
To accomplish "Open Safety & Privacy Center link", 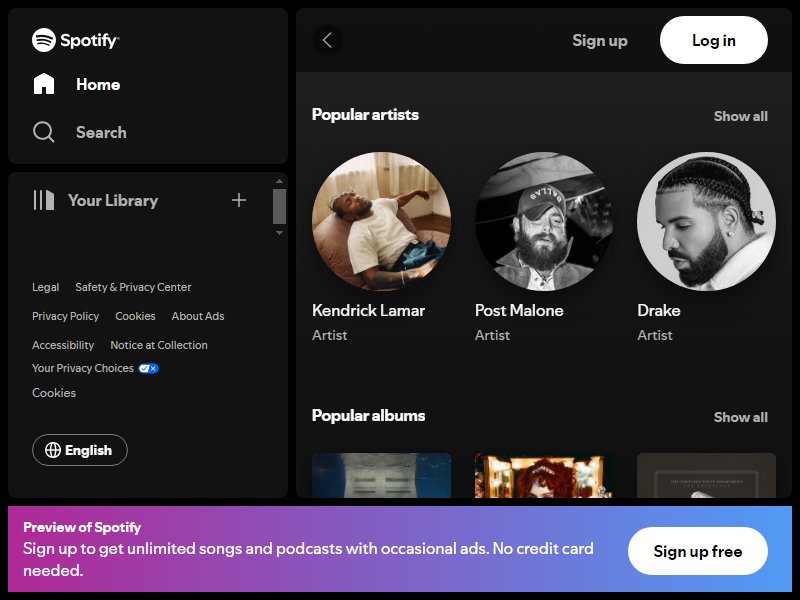I will (133, 287).
